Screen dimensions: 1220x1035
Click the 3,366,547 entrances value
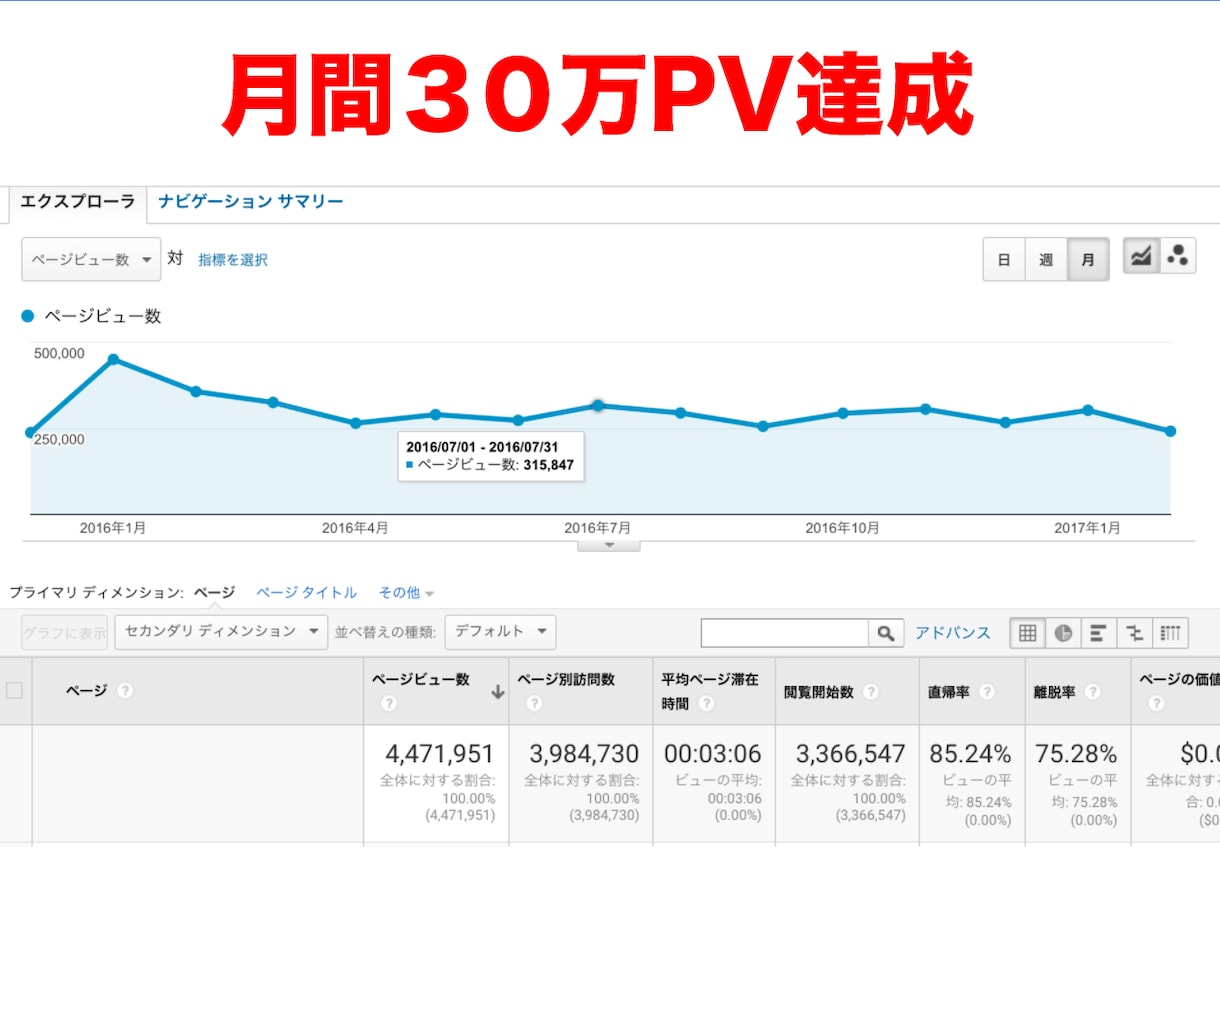point(851,754)
